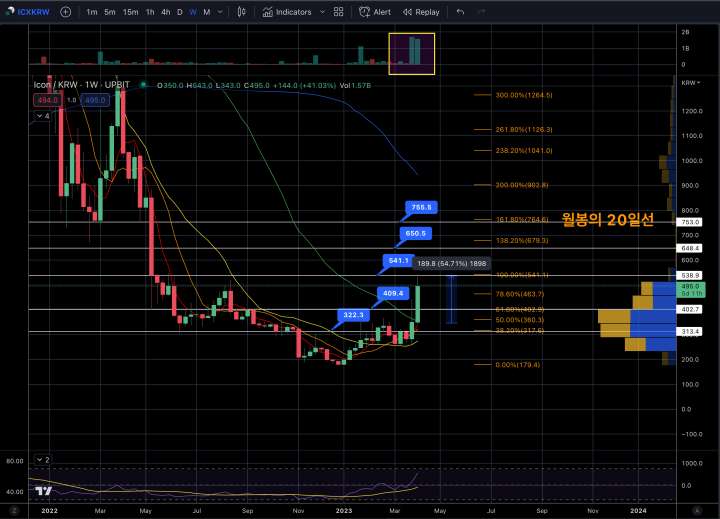This screenshot has height=519, width=720.
Task: Select the 4h interval
Action: [x=166, y=12]
